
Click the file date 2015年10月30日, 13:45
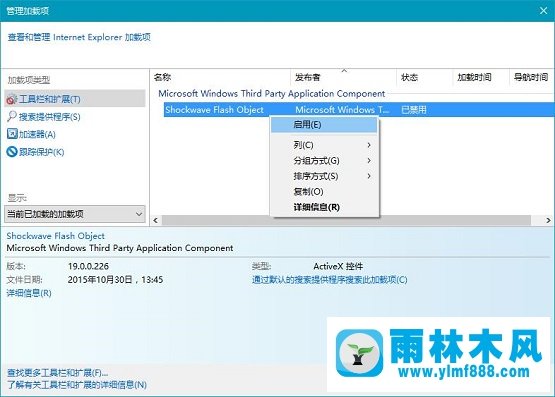pos(115,280)
